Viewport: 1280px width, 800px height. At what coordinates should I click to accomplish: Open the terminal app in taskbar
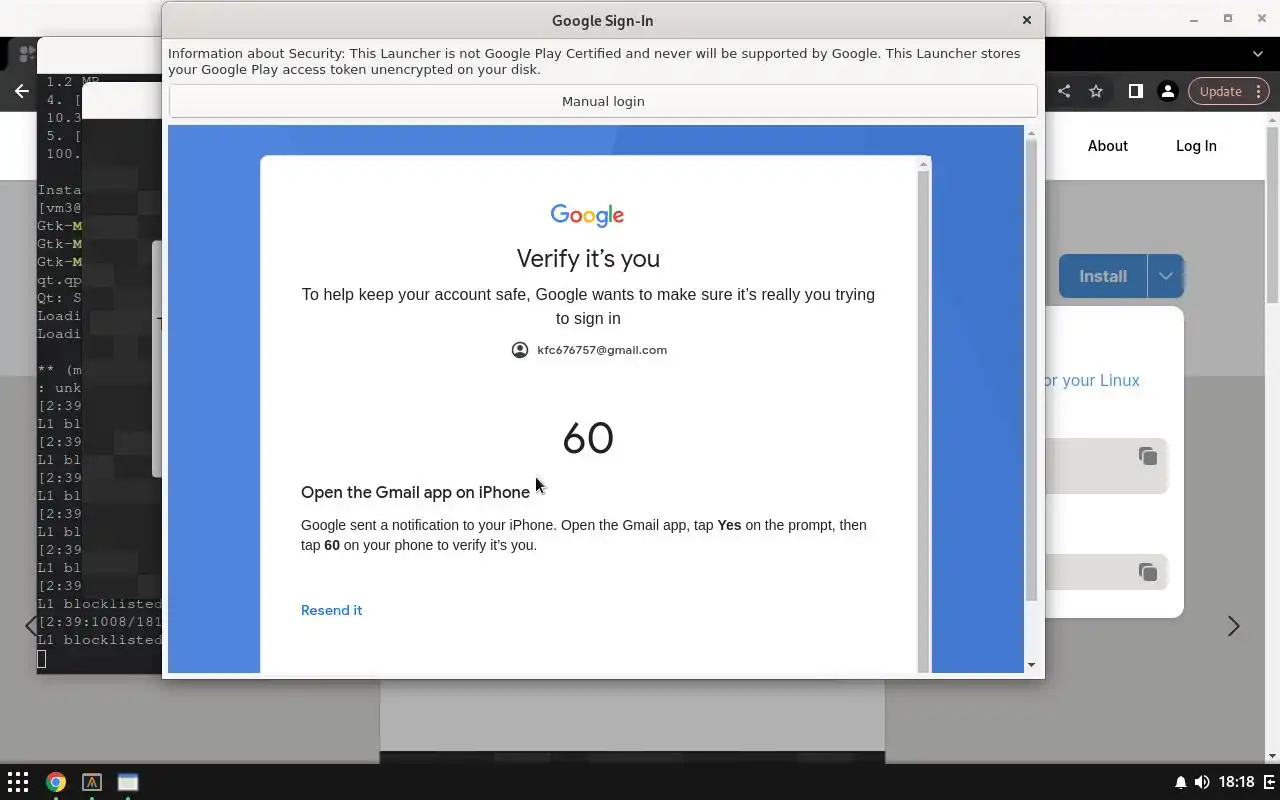92,782
